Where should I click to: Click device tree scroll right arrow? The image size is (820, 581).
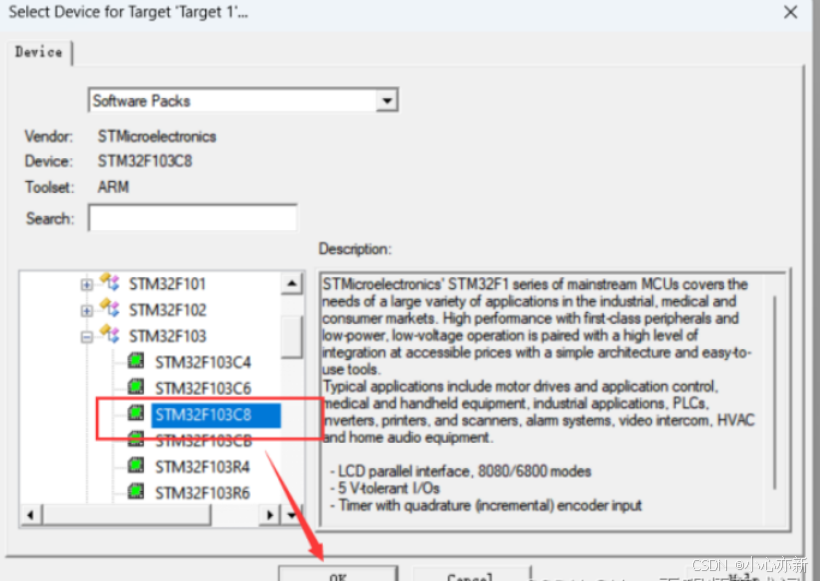[x=270, y=516]
